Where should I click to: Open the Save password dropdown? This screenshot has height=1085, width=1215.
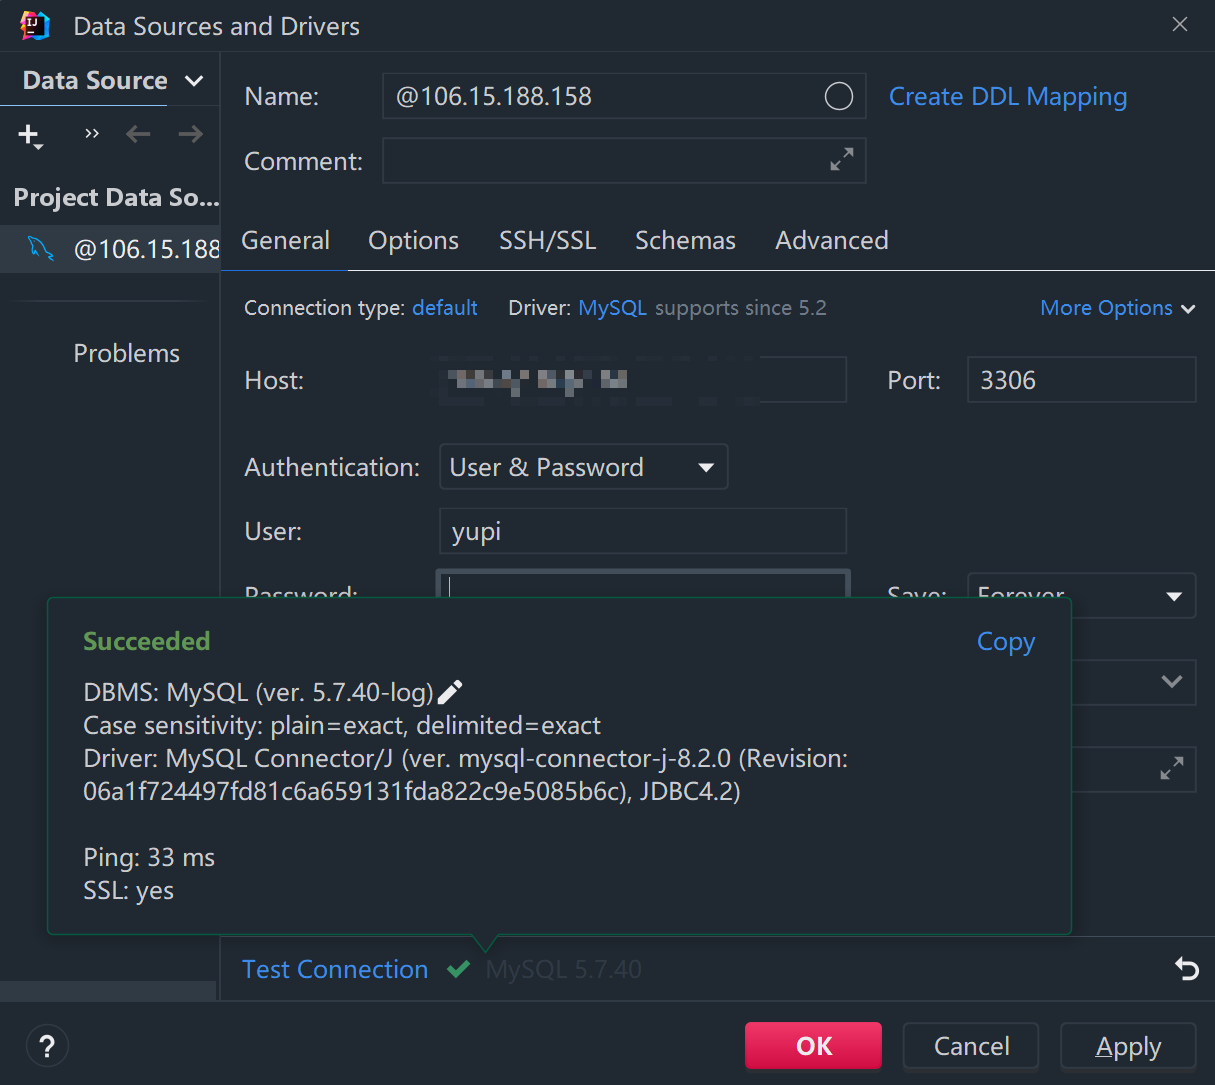click(1080, 595)
